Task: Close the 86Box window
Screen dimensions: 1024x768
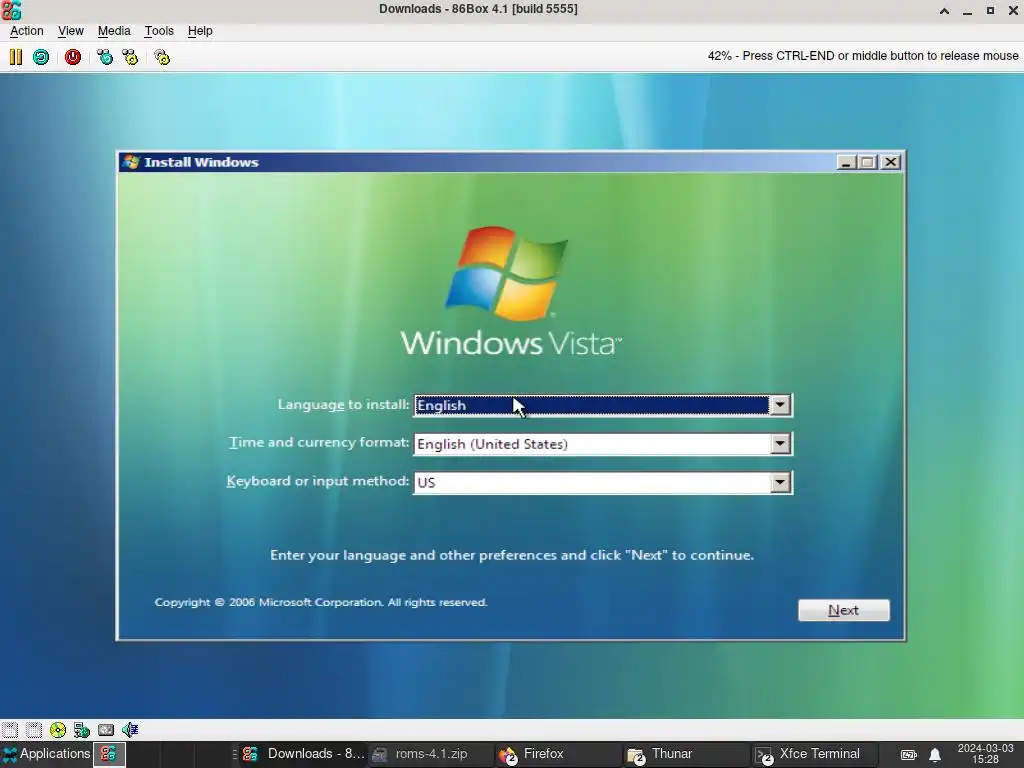Action: [x=1013, y=10]
